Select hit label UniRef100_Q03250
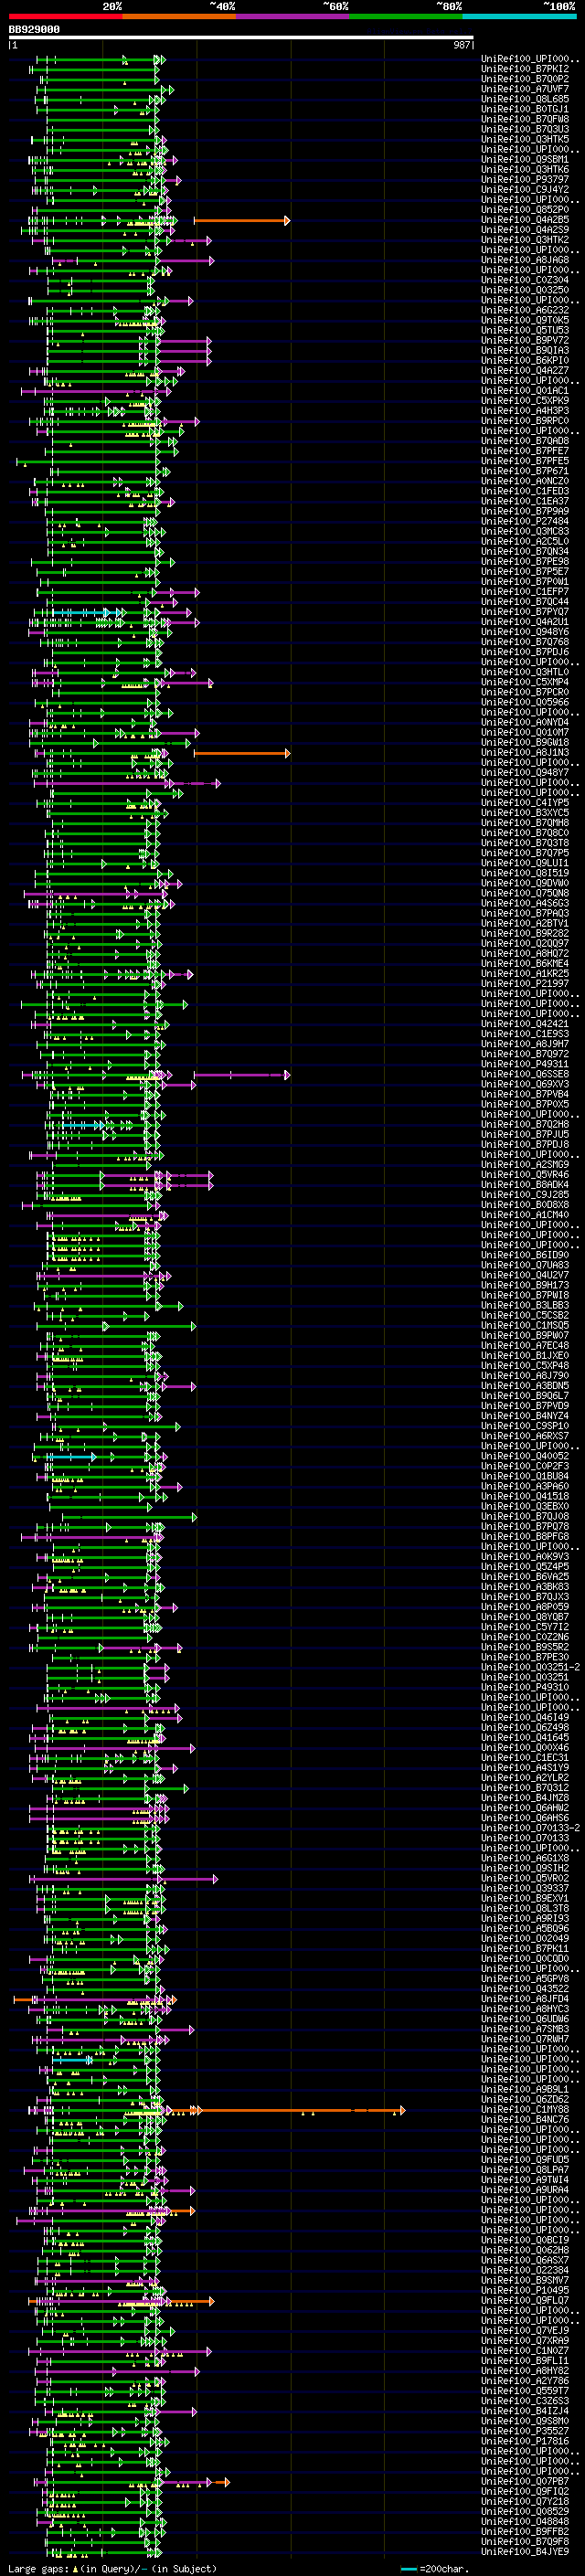This screenshot has width=585, height=2576. click(x=525, y=291)
